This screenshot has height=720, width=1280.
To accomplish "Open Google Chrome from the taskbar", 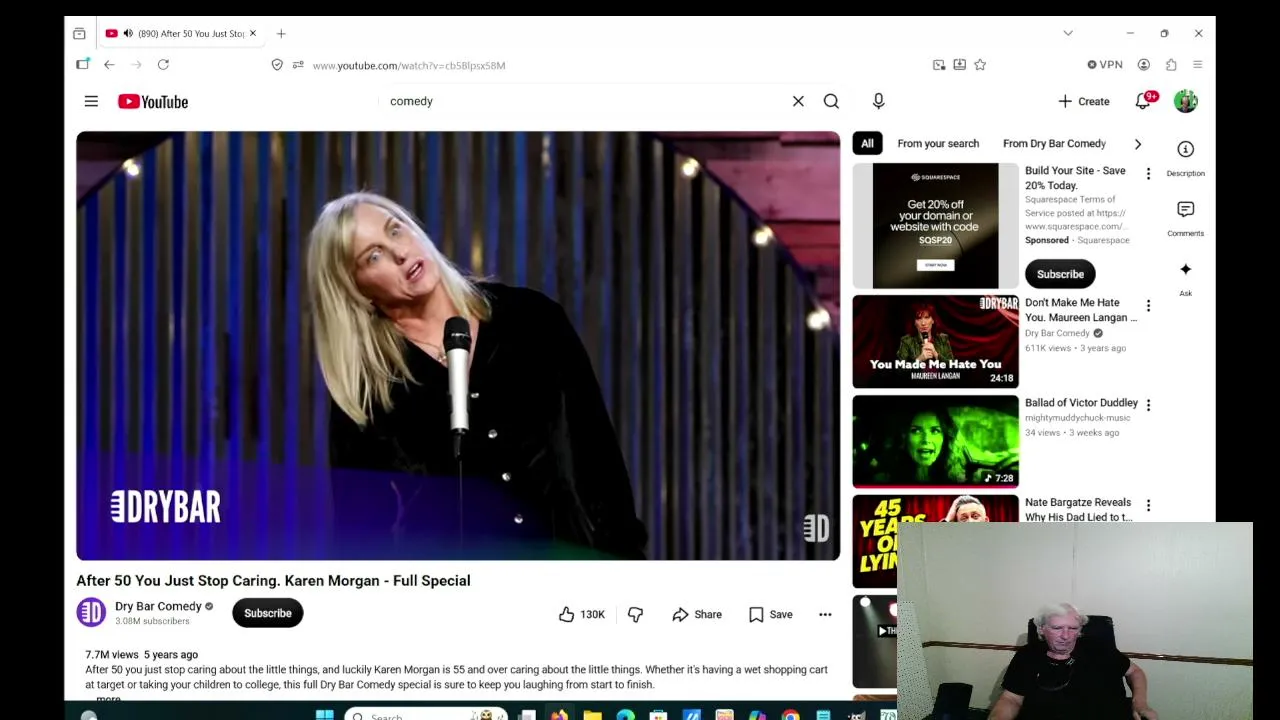I will 791,715.
